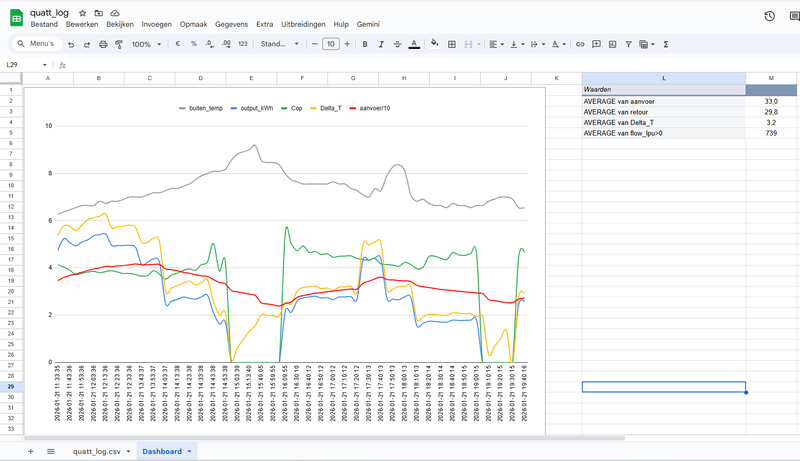Open the fill color paint bucket
Screen dimensions: 800x461
(x=434, y=44)
